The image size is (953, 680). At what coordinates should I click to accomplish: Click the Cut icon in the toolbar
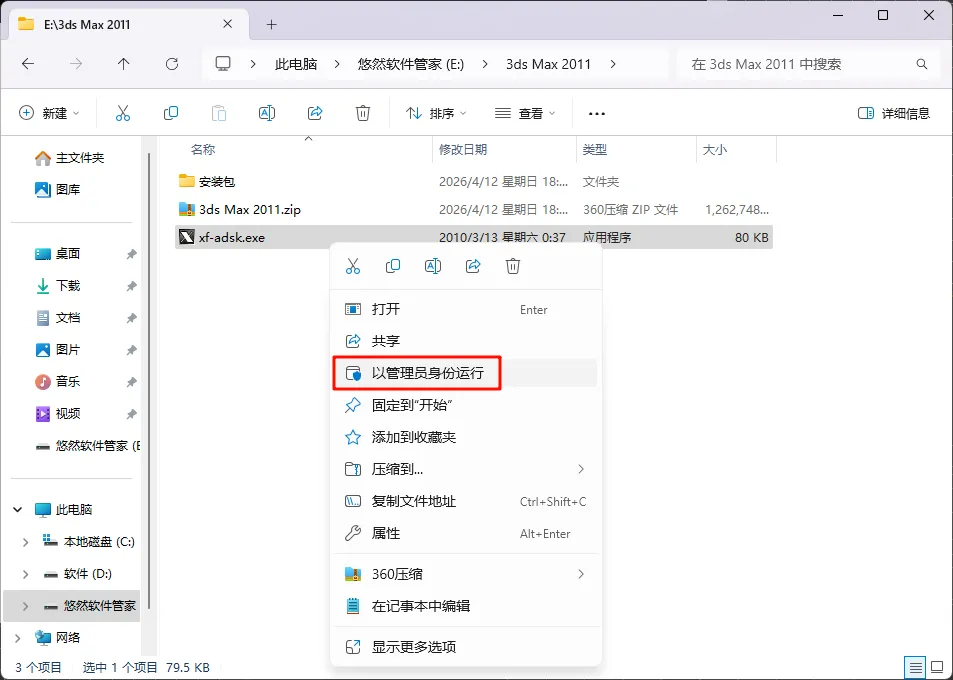(123, 113)
